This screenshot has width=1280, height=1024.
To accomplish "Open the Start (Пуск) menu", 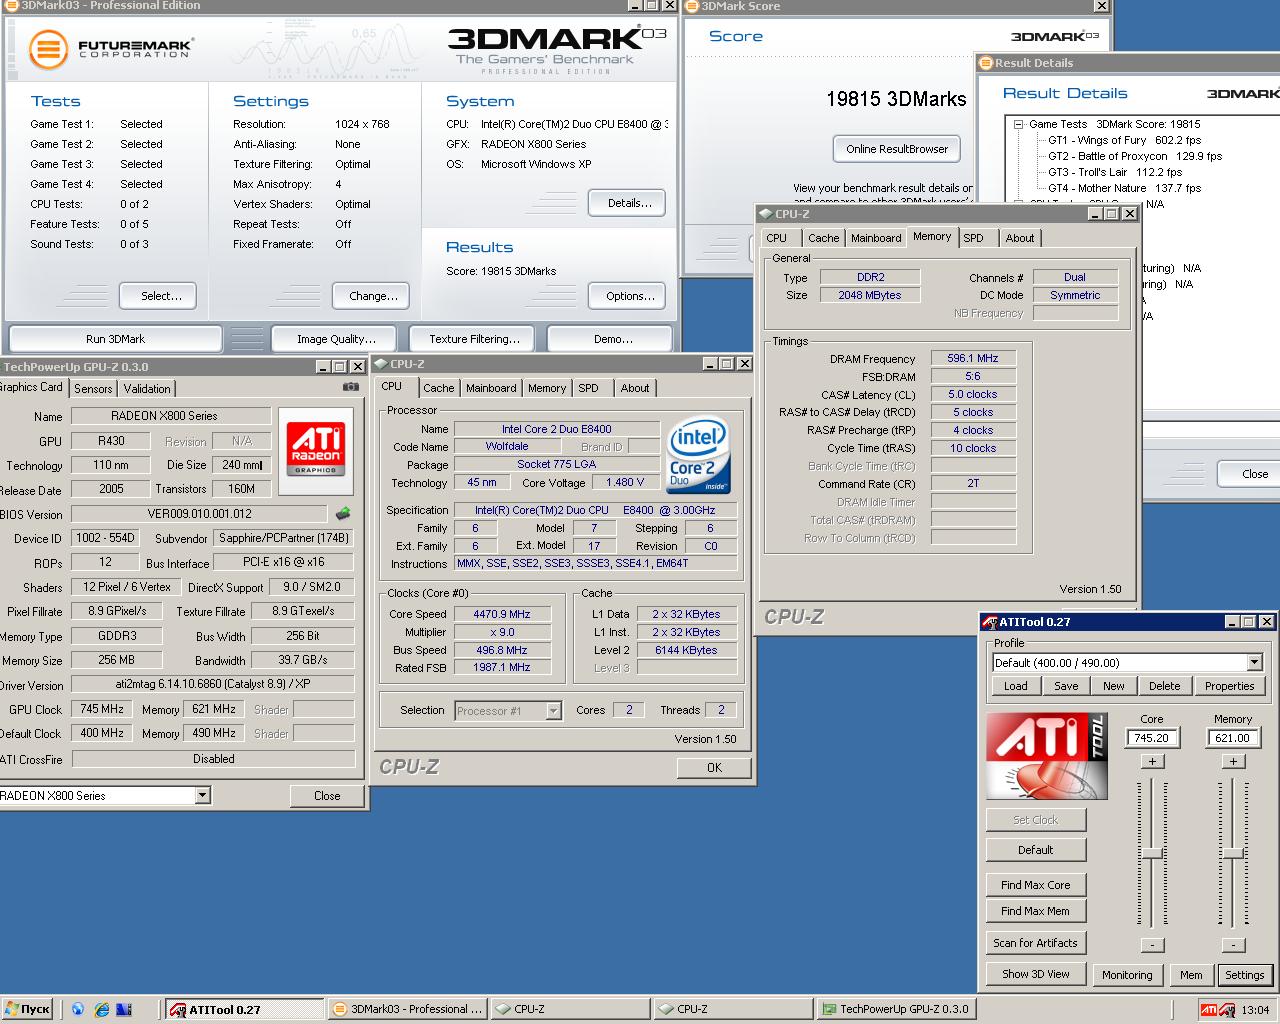I will pyautogui.click(x=28, y=1009).
